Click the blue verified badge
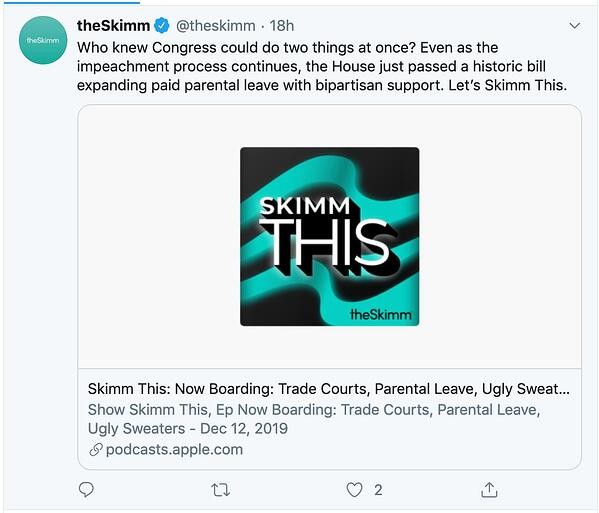Screen dimensions: 599x513 point(162,26)
